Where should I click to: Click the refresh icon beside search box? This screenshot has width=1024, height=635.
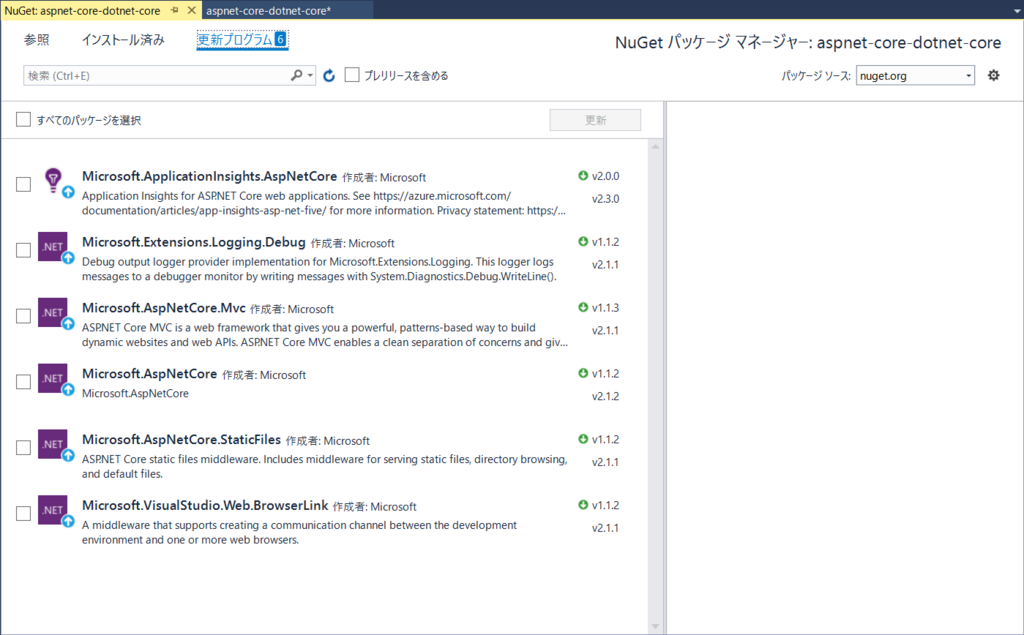[x=329, y=76]
